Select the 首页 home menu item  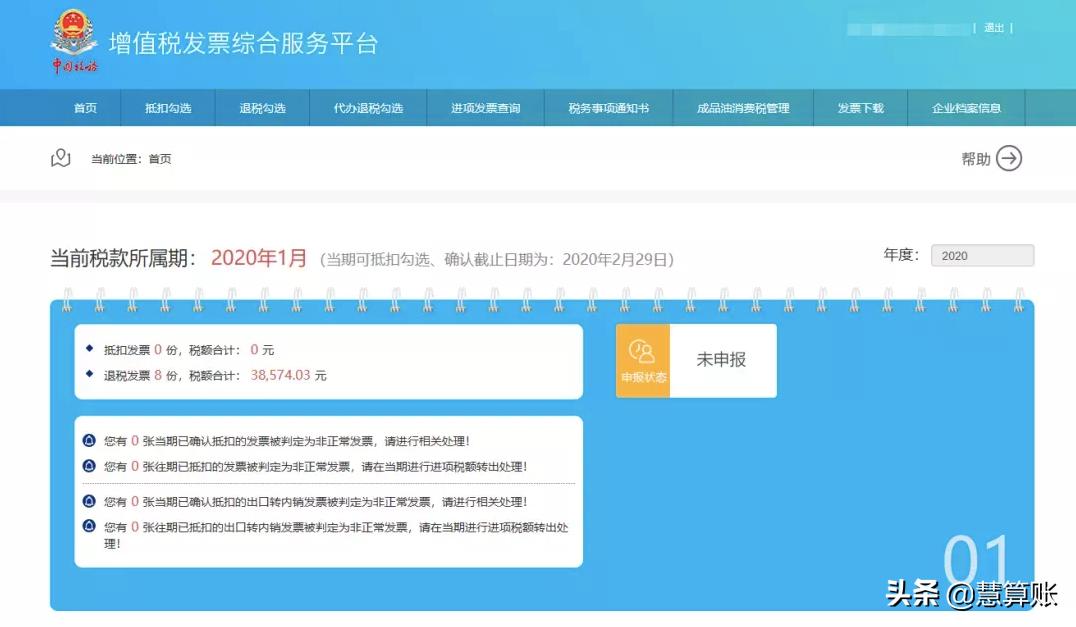pyautogui.click(x=84, y=109)
